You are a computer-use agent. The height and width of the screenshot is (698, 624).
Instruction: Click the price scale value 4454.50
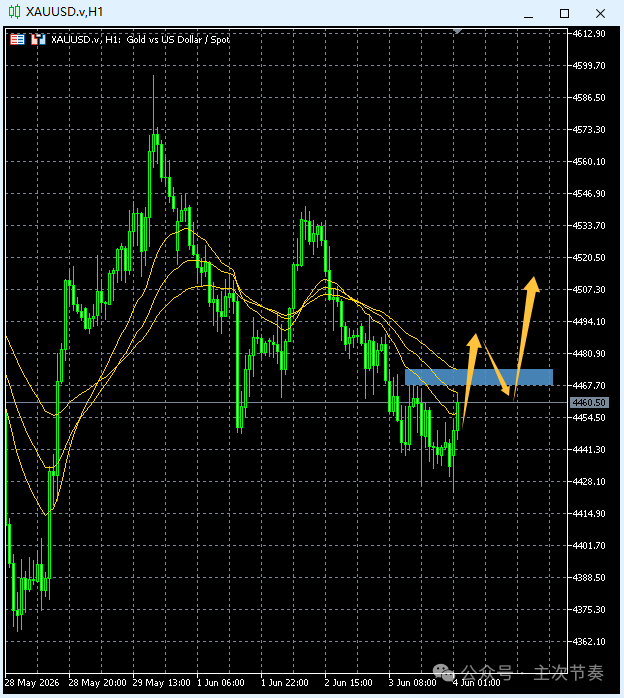[x=589, y=418]
